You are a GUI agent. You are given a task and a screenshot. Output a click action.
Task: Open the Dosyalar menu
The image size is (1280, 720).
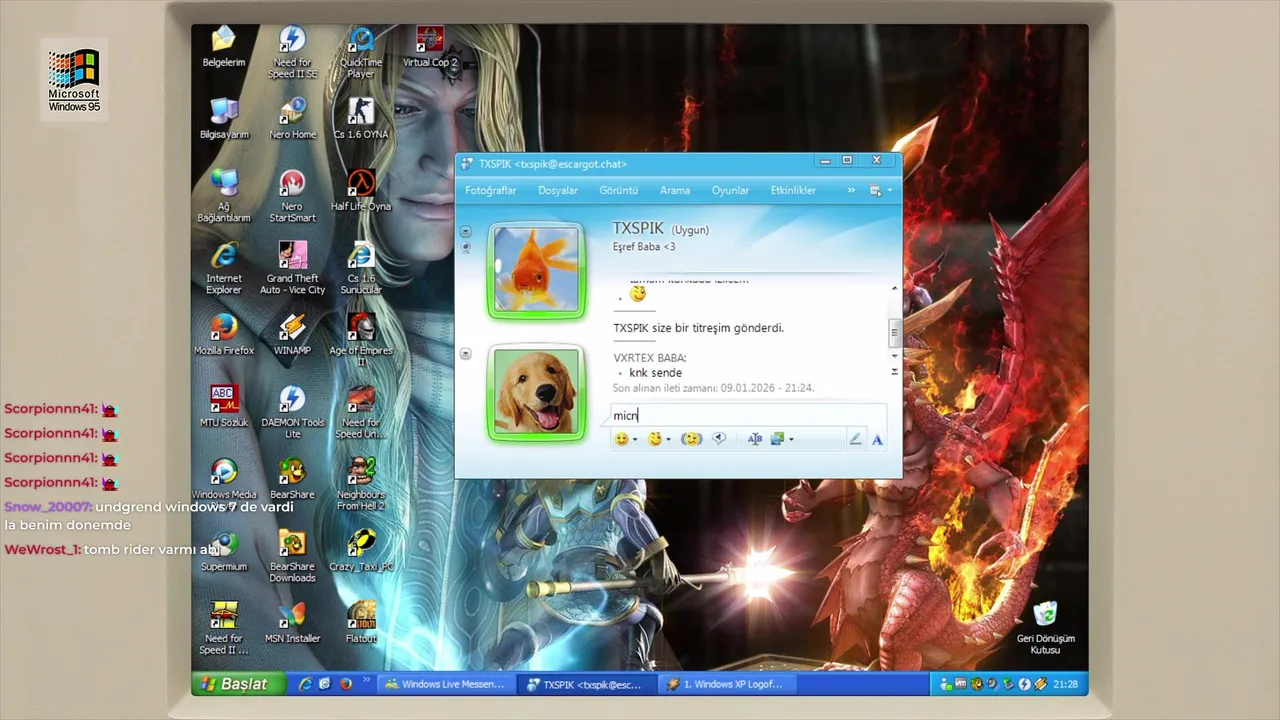[x=558, y=190]
